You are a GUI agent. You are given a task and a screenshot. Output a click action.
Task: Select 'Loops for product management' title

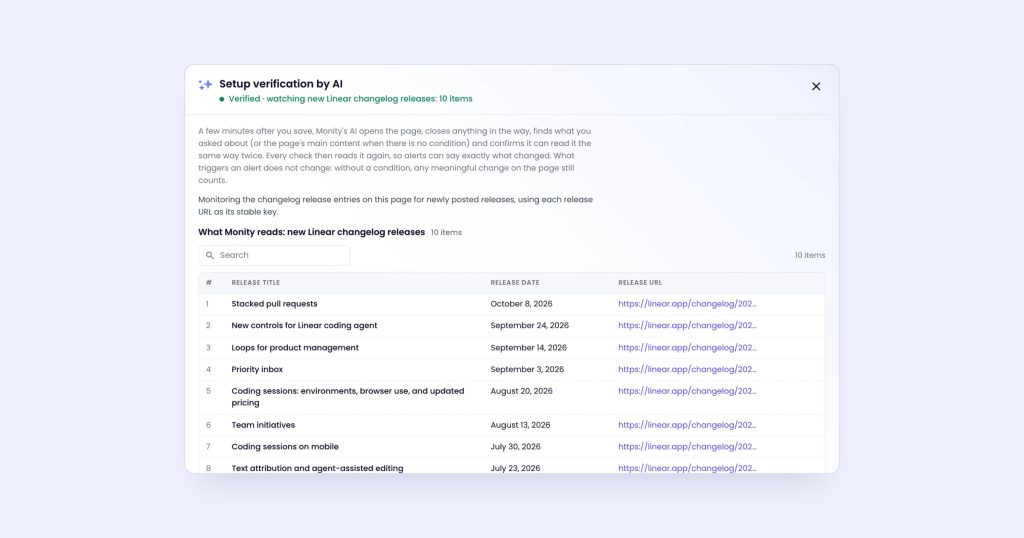tap(295, 347)
